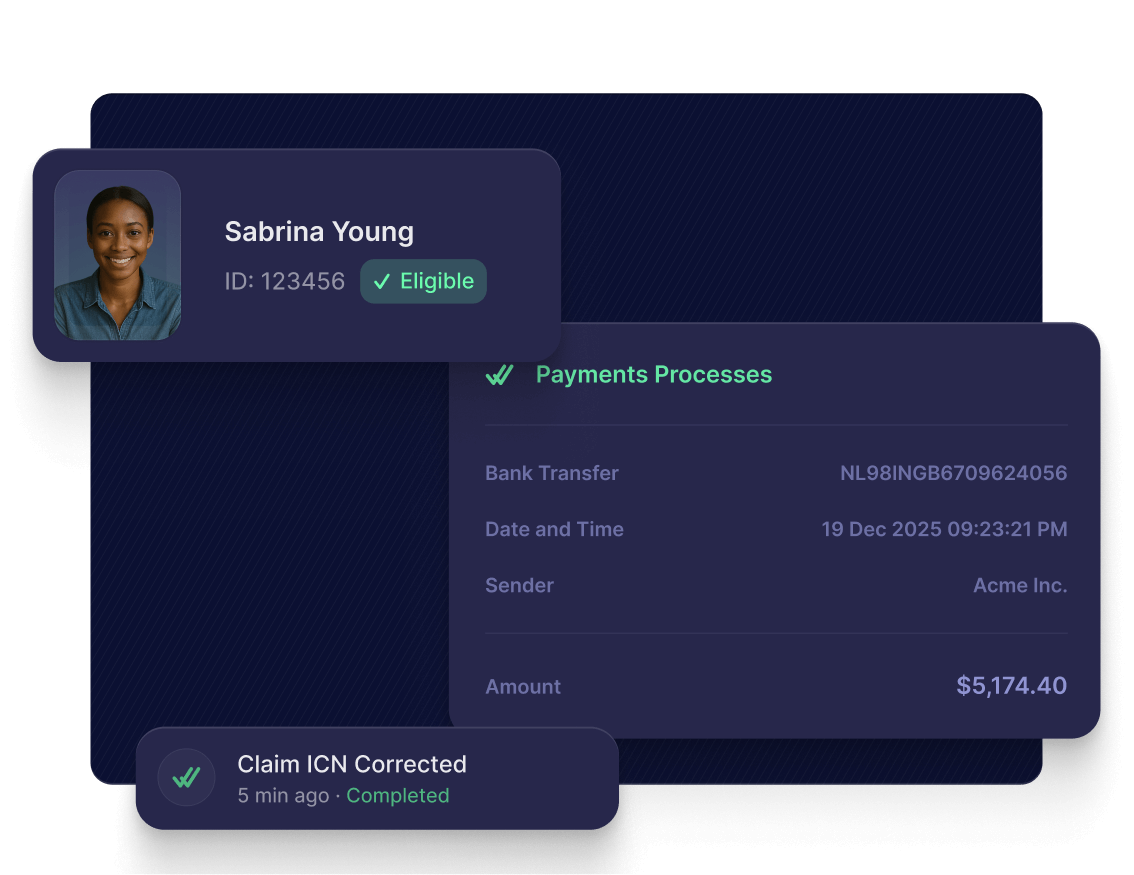Image resolution: width=1134 pixels, height=875 pixels.
Task: Click the ID: 123456 label
Action: click(284, 281)
